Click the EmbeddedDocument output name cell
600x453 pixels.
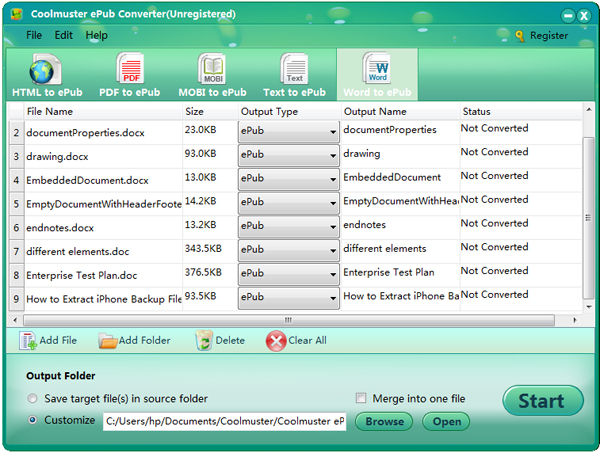coord(392,177)
